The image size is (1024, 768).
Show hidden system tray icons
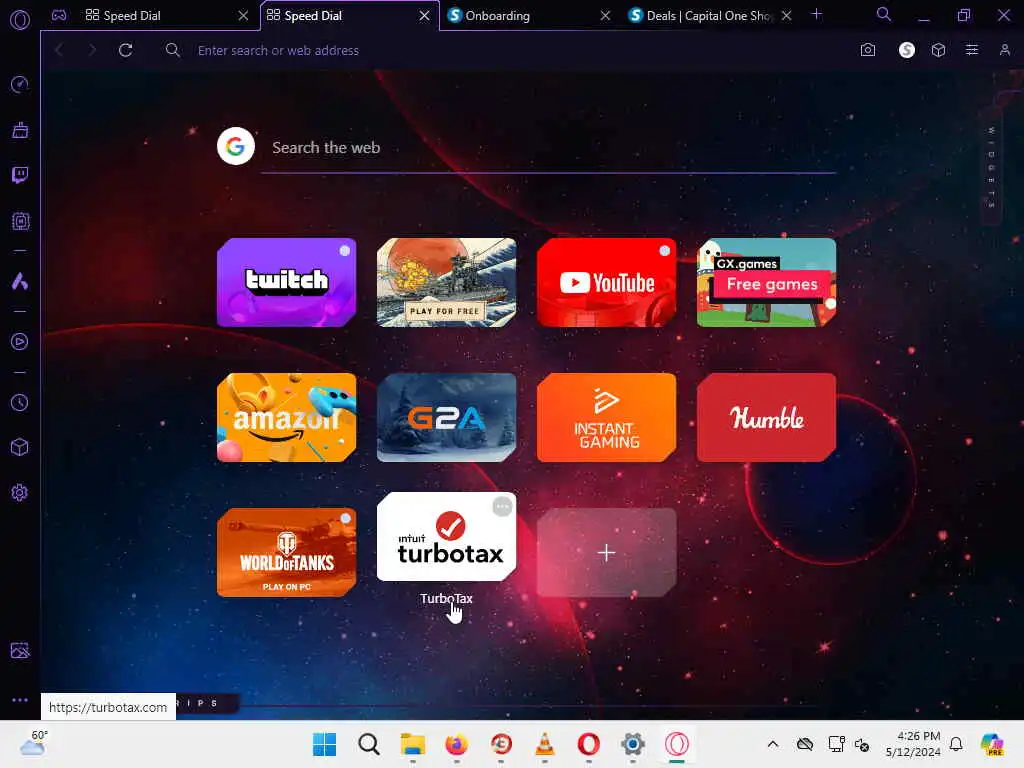point(773,744)
